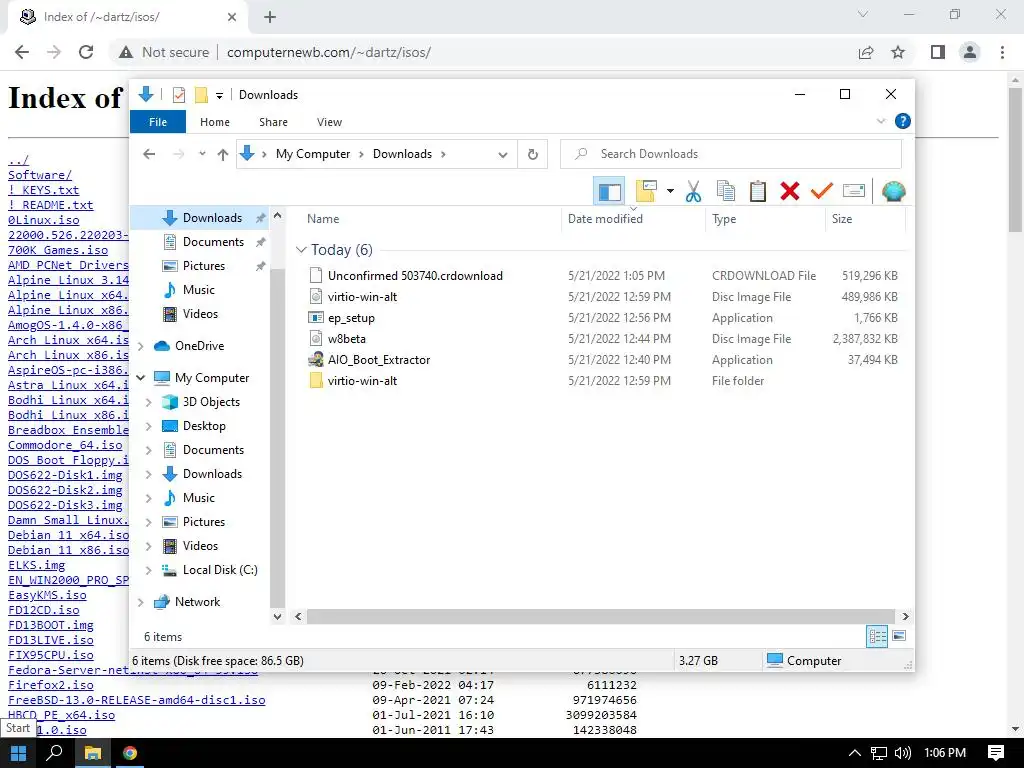Viewport: 1024px width, 768px height.
Task: Open the File ribbon tab
Action: [x=158, y=121]
